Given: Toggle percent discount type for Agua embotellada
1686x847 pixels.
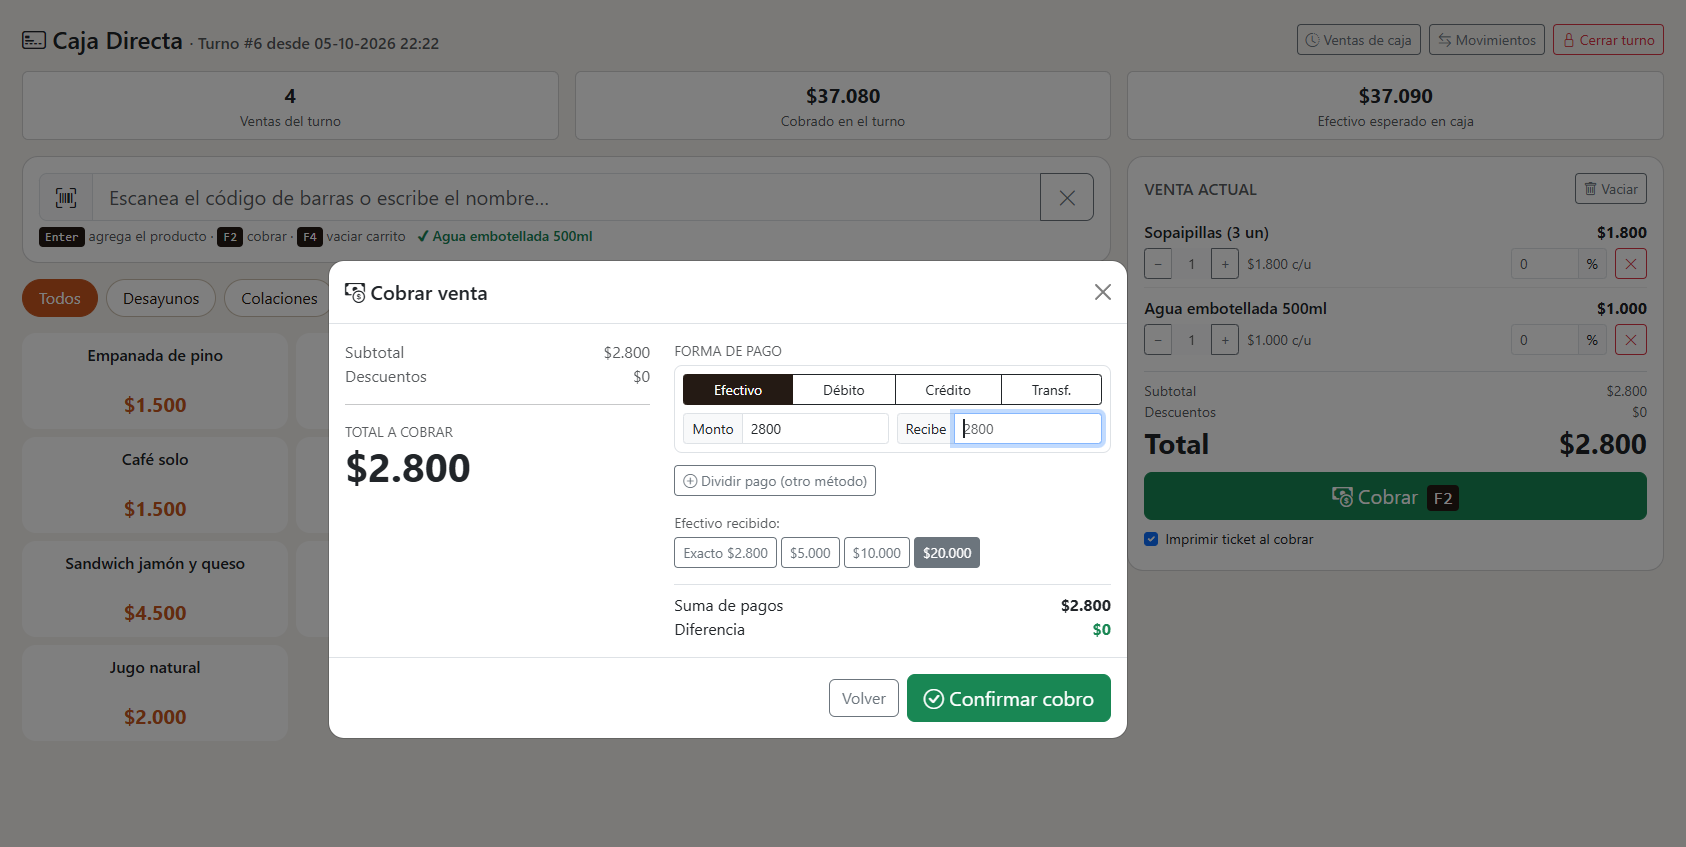Looking at the screenshot, I should 1592,340.
